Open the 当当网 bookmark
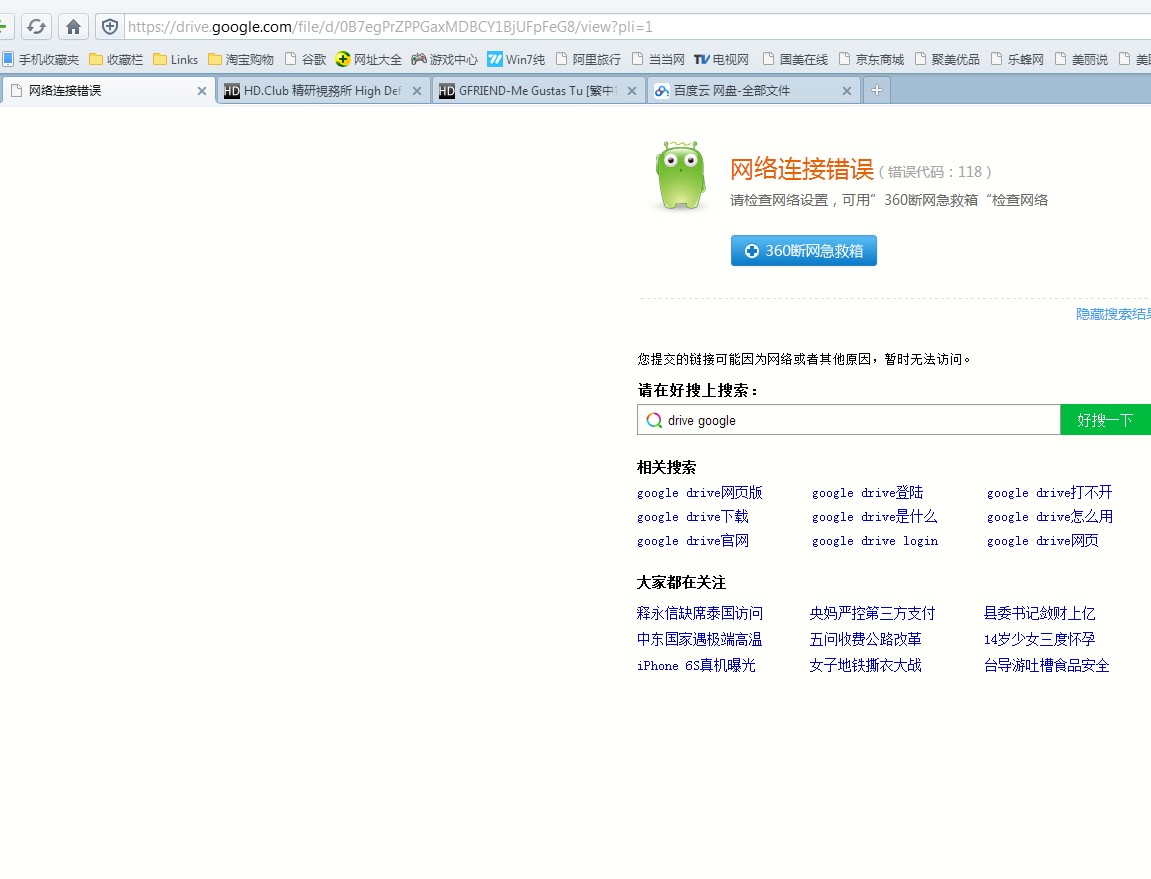Screen dimensions: 1151x879 658,59
